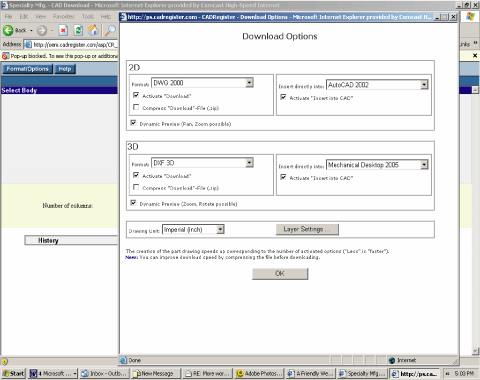Open Adobe Photoshop from the taskbar
The image size is (480, 380).
(259, 373)
